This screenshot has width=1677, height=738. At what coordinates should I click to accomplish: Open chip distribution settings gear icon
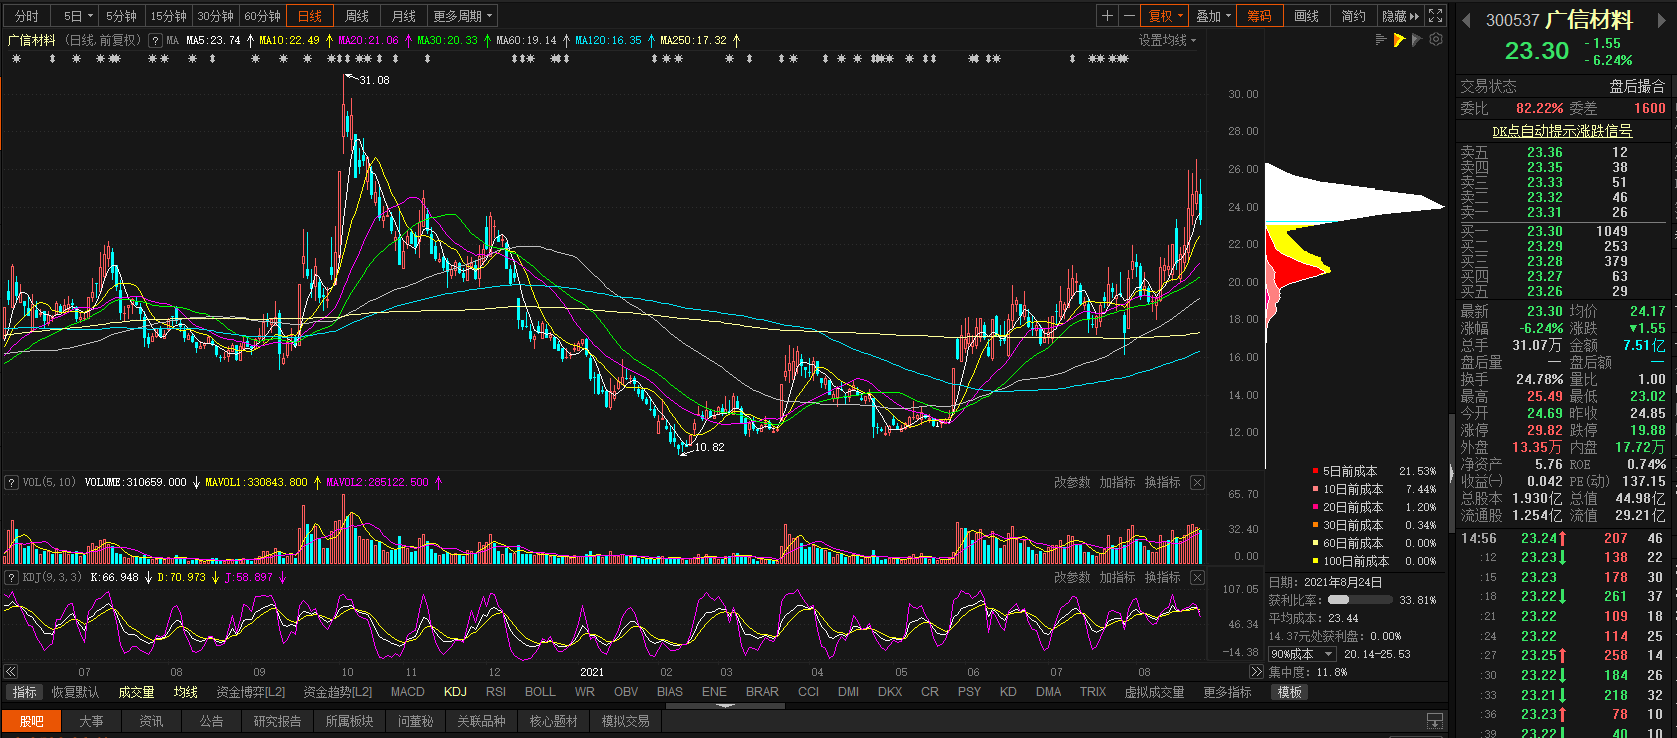(x=1436, y=40)
